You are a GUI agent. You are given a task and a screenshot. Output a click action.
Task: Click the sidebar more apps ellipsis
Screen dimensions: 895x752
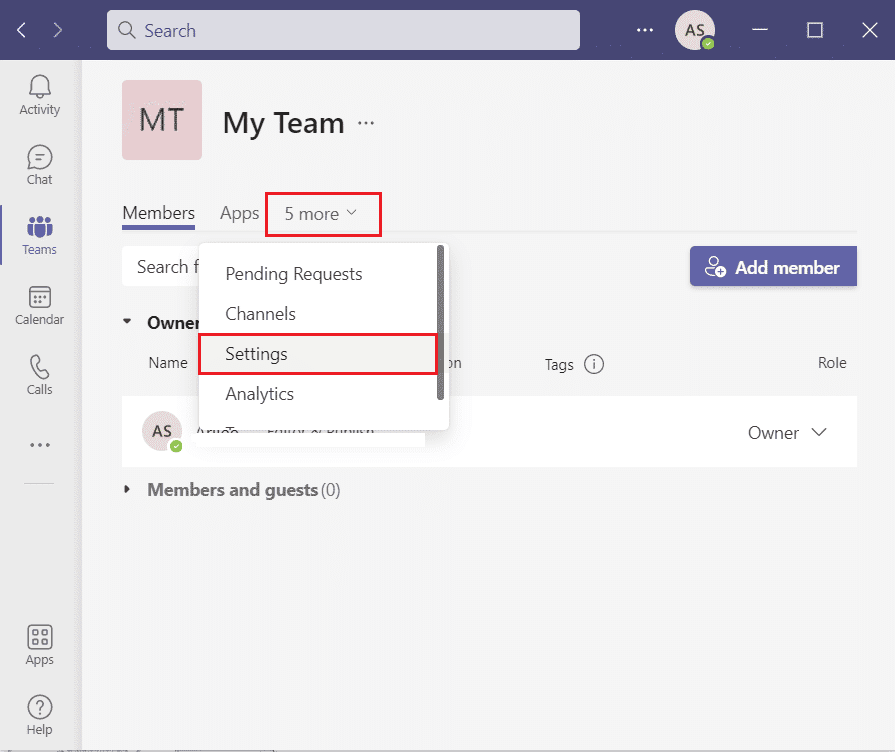[39, 445]
